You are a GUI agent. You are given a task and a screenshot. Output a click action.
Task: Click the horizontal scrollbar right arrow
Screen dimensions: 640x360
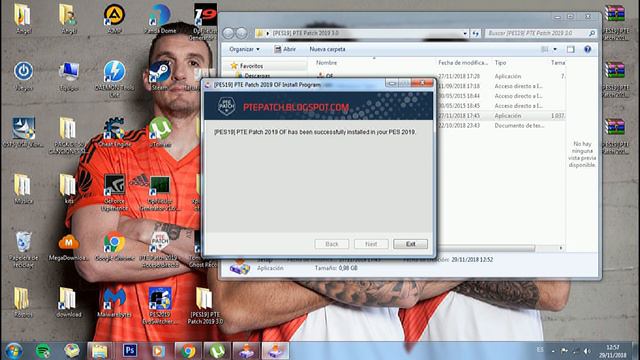[x=561, y=248]
